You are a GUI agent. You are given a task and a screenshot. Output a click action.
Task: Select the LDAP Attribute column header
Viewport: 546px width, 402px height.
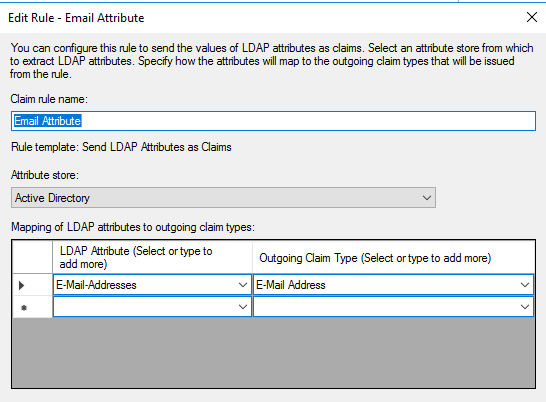click(153, 257)
